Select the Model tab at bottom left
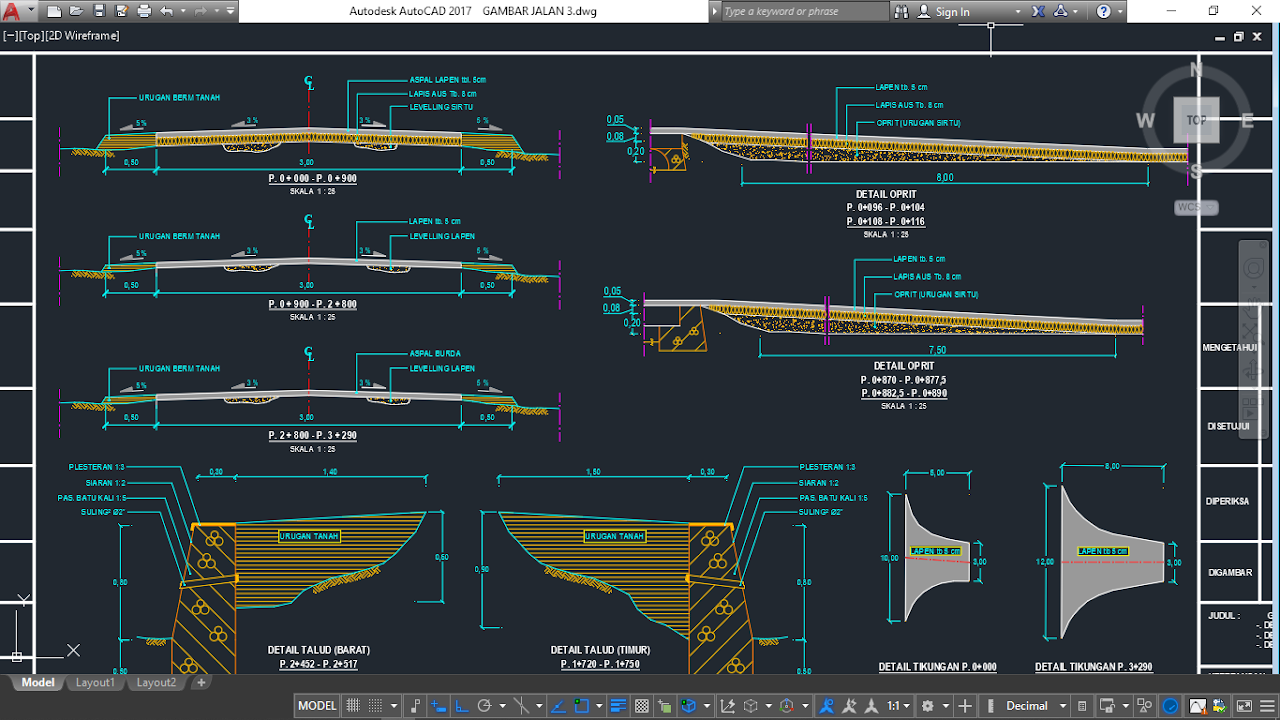 point(36,682)
